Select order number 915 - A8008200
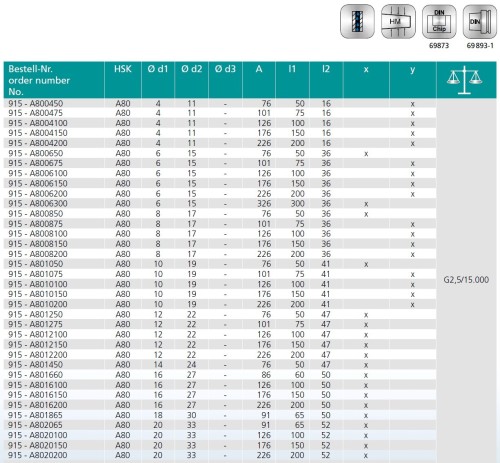The image size is (500, 463). [38, 254]
